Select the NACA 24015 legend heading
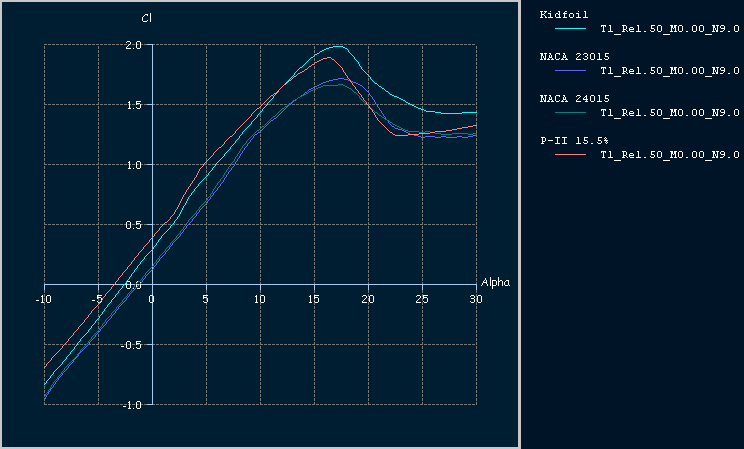Image resolution: width=744 pixels, height=449 pixels. coord(572,99)
